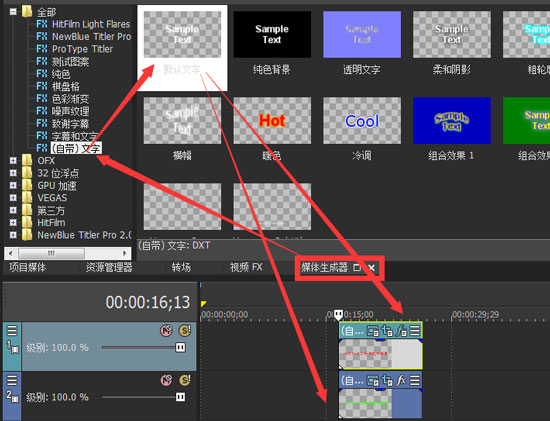Image resolution: width=550 pixels, height=421 pixels.
Task: Mute track 1 with the mute icon
Action: (x=167, y=330)
